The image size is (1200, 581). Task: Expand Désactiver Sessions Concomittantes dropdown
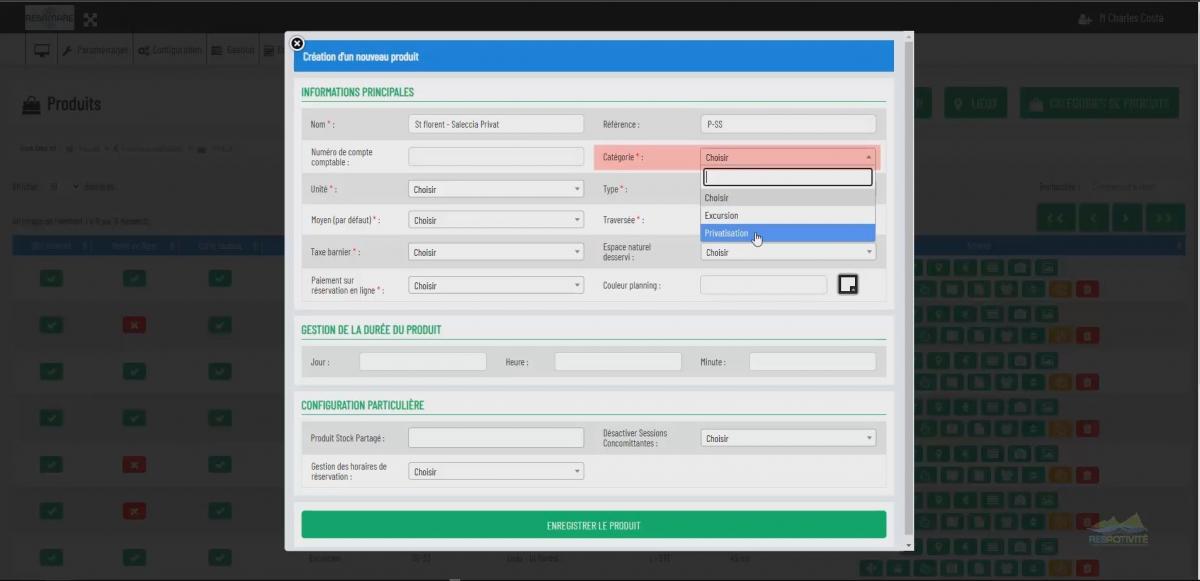tap(788, 438)
